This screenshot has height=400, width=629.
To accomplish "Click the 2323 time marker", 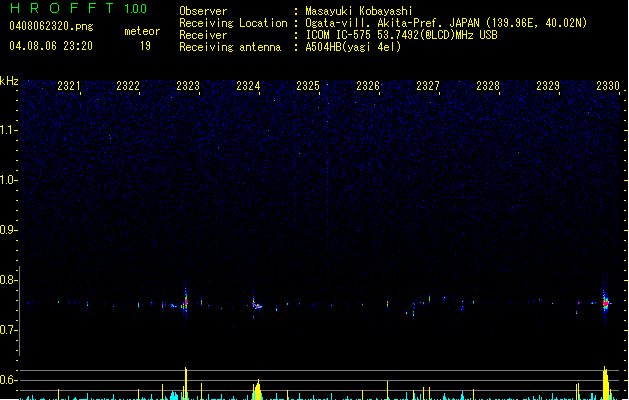I will (188, 86).
